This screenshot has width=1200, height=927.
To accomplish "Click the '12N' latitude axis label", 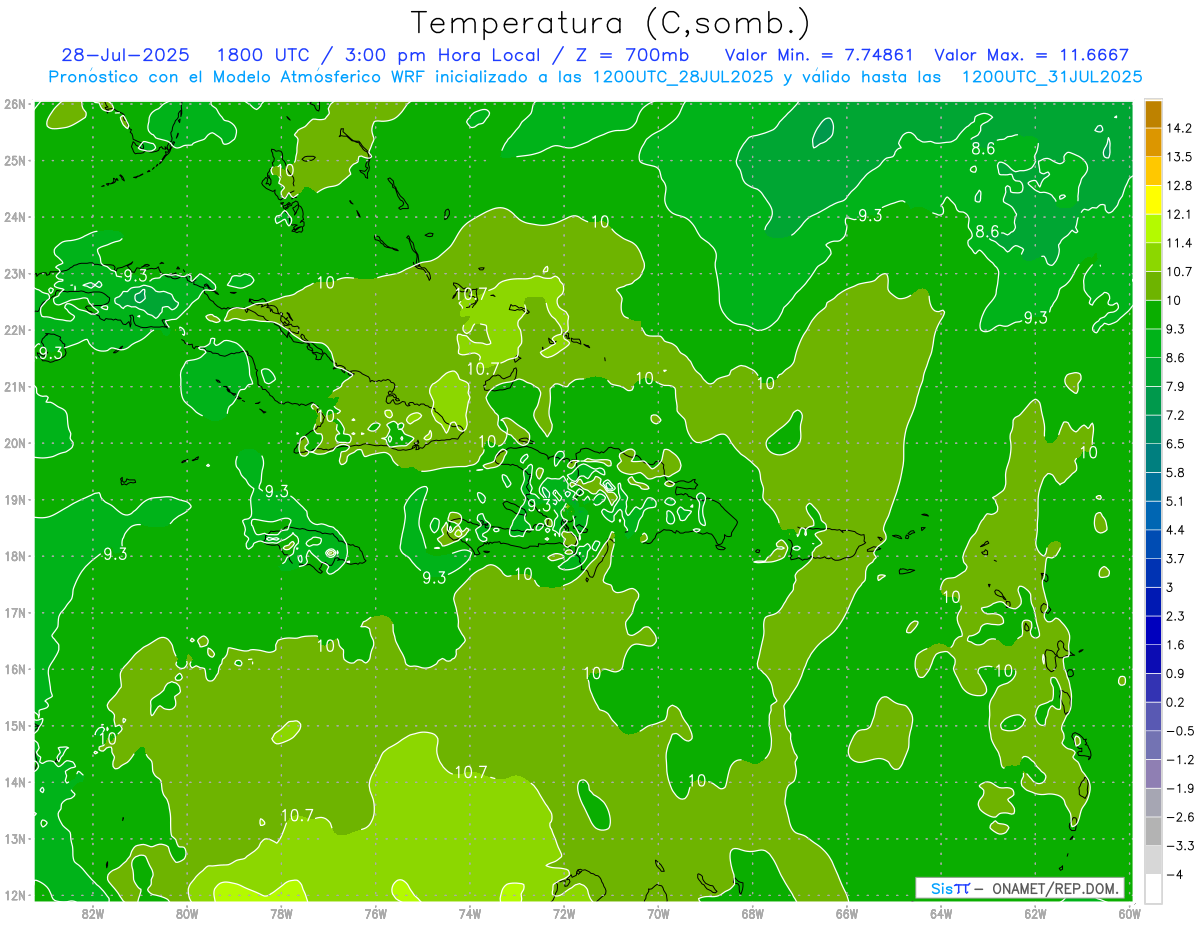I will click(x=15, y=895).
